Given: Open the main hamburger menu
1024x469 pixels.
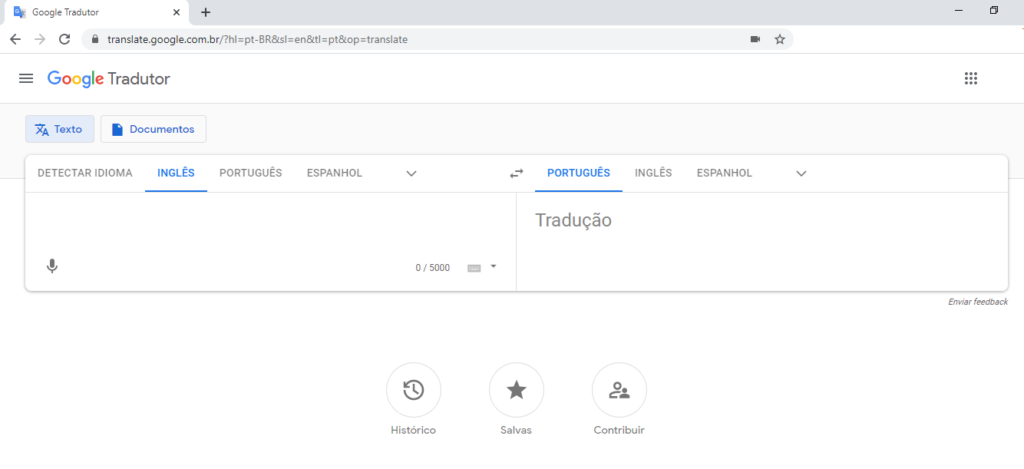Looking at the screenshot, I should 25,78.
